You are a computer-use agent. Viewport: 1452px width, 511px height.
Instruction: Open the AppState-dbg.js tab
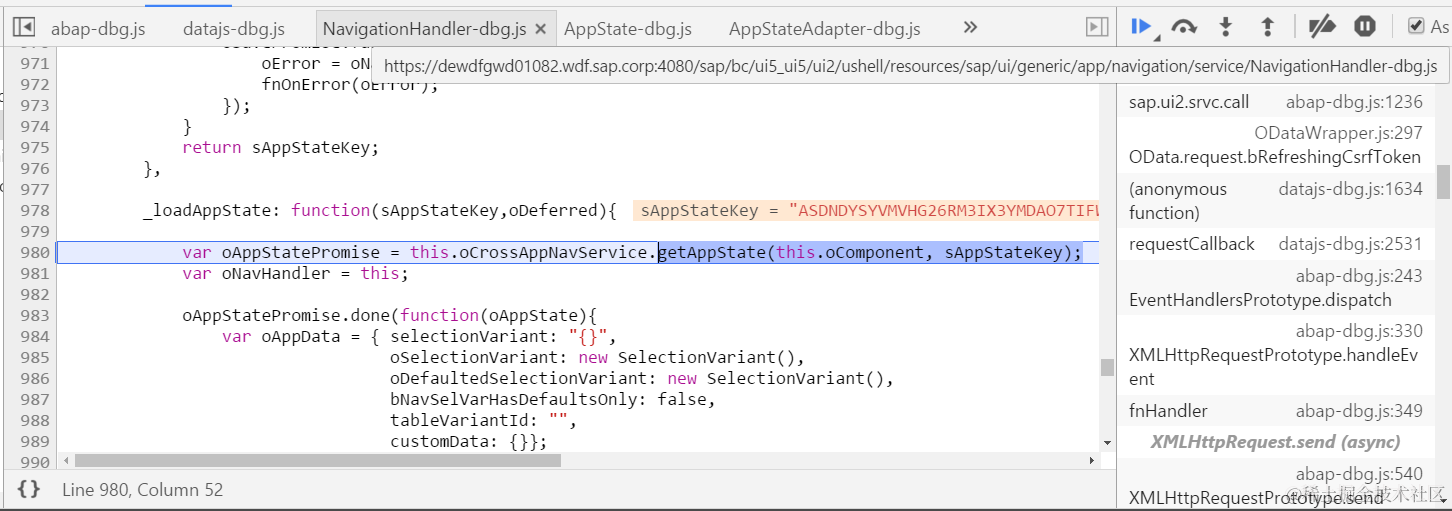coord(628,29)
